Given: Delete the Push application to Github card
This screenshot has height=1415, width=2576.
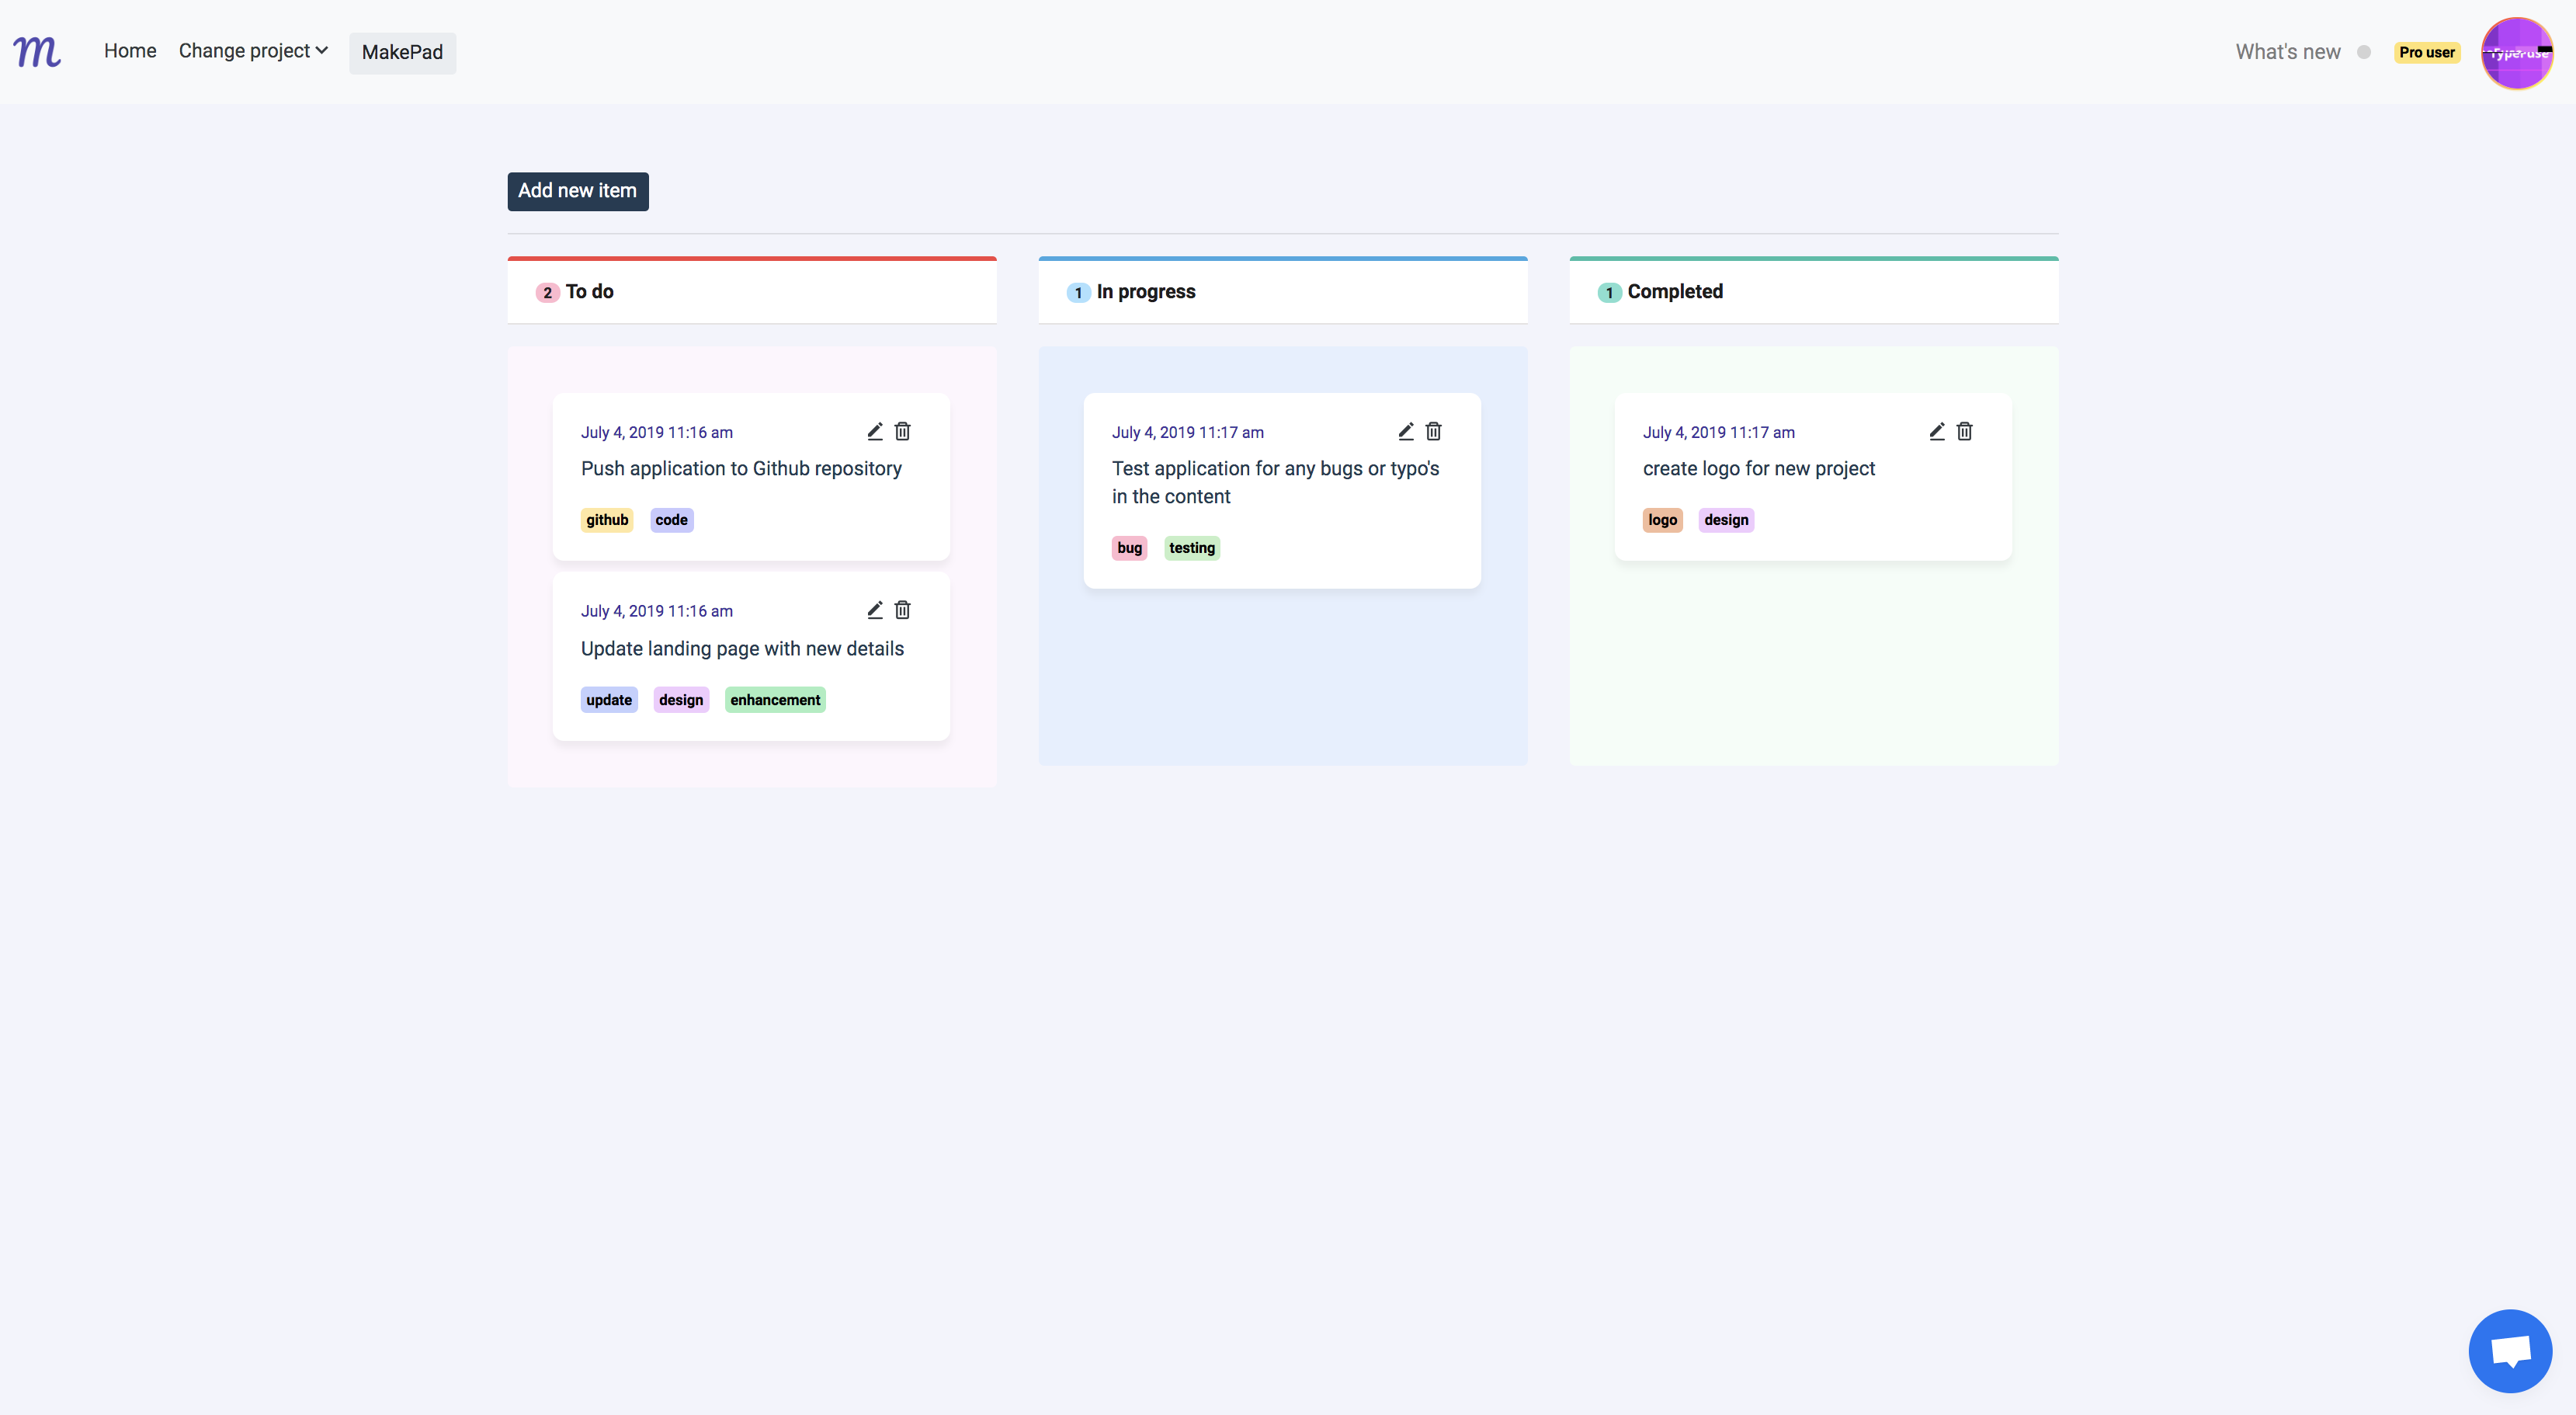Looking at the screenshot, I should (902, 431).
